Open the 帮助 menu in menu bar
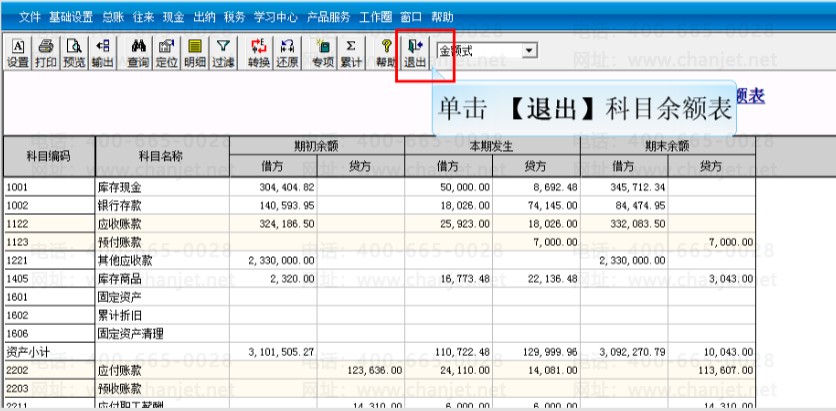This screenshot has width=836, height=411. point(442,17)
